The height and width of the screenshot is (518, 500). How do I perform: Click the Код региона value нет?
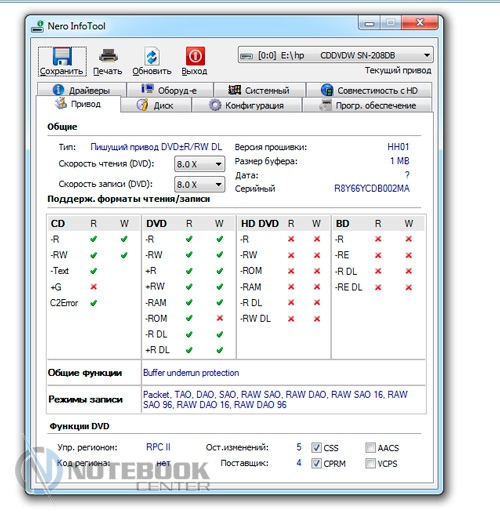point(163,463)
